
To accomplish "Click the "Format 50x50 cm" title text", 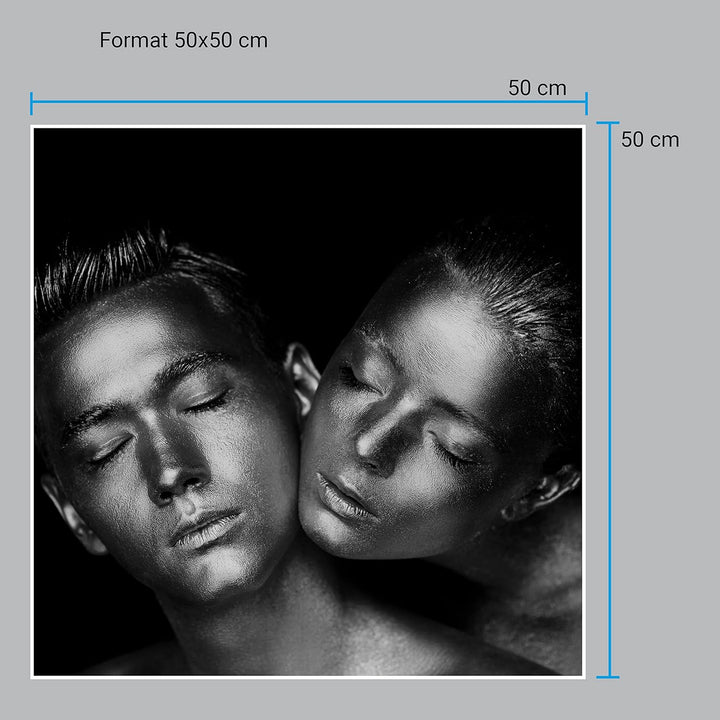I will tap(183, 41).
